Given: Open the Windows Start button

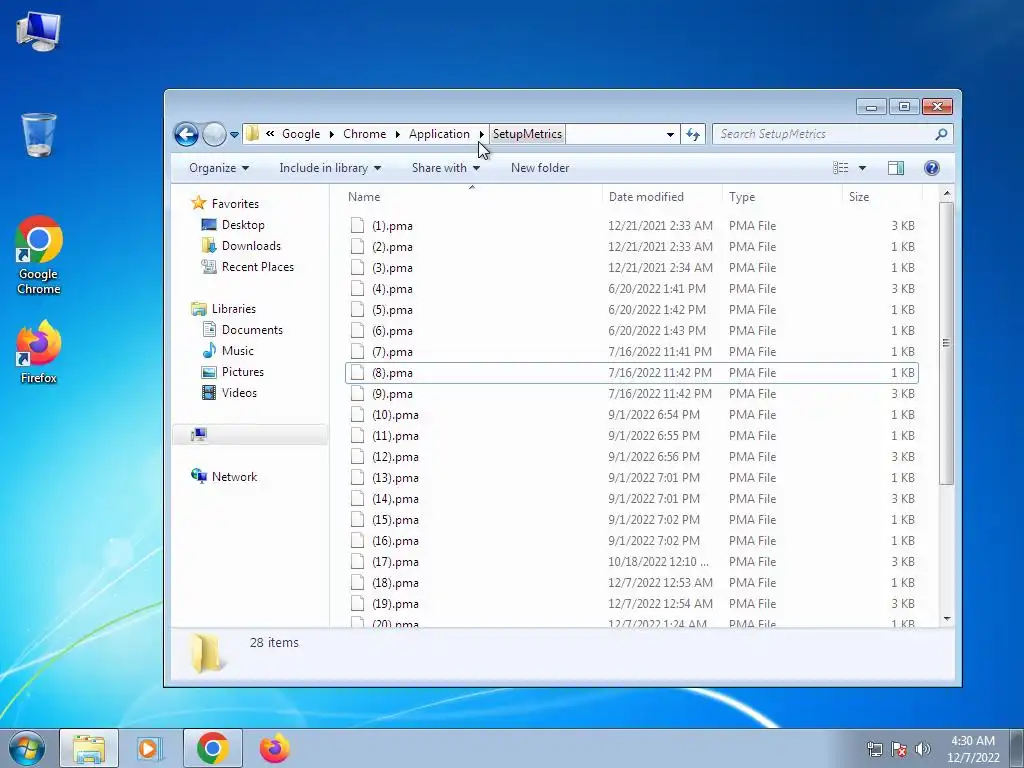Looking at the screenshot, I should click(x=26, y=748).
